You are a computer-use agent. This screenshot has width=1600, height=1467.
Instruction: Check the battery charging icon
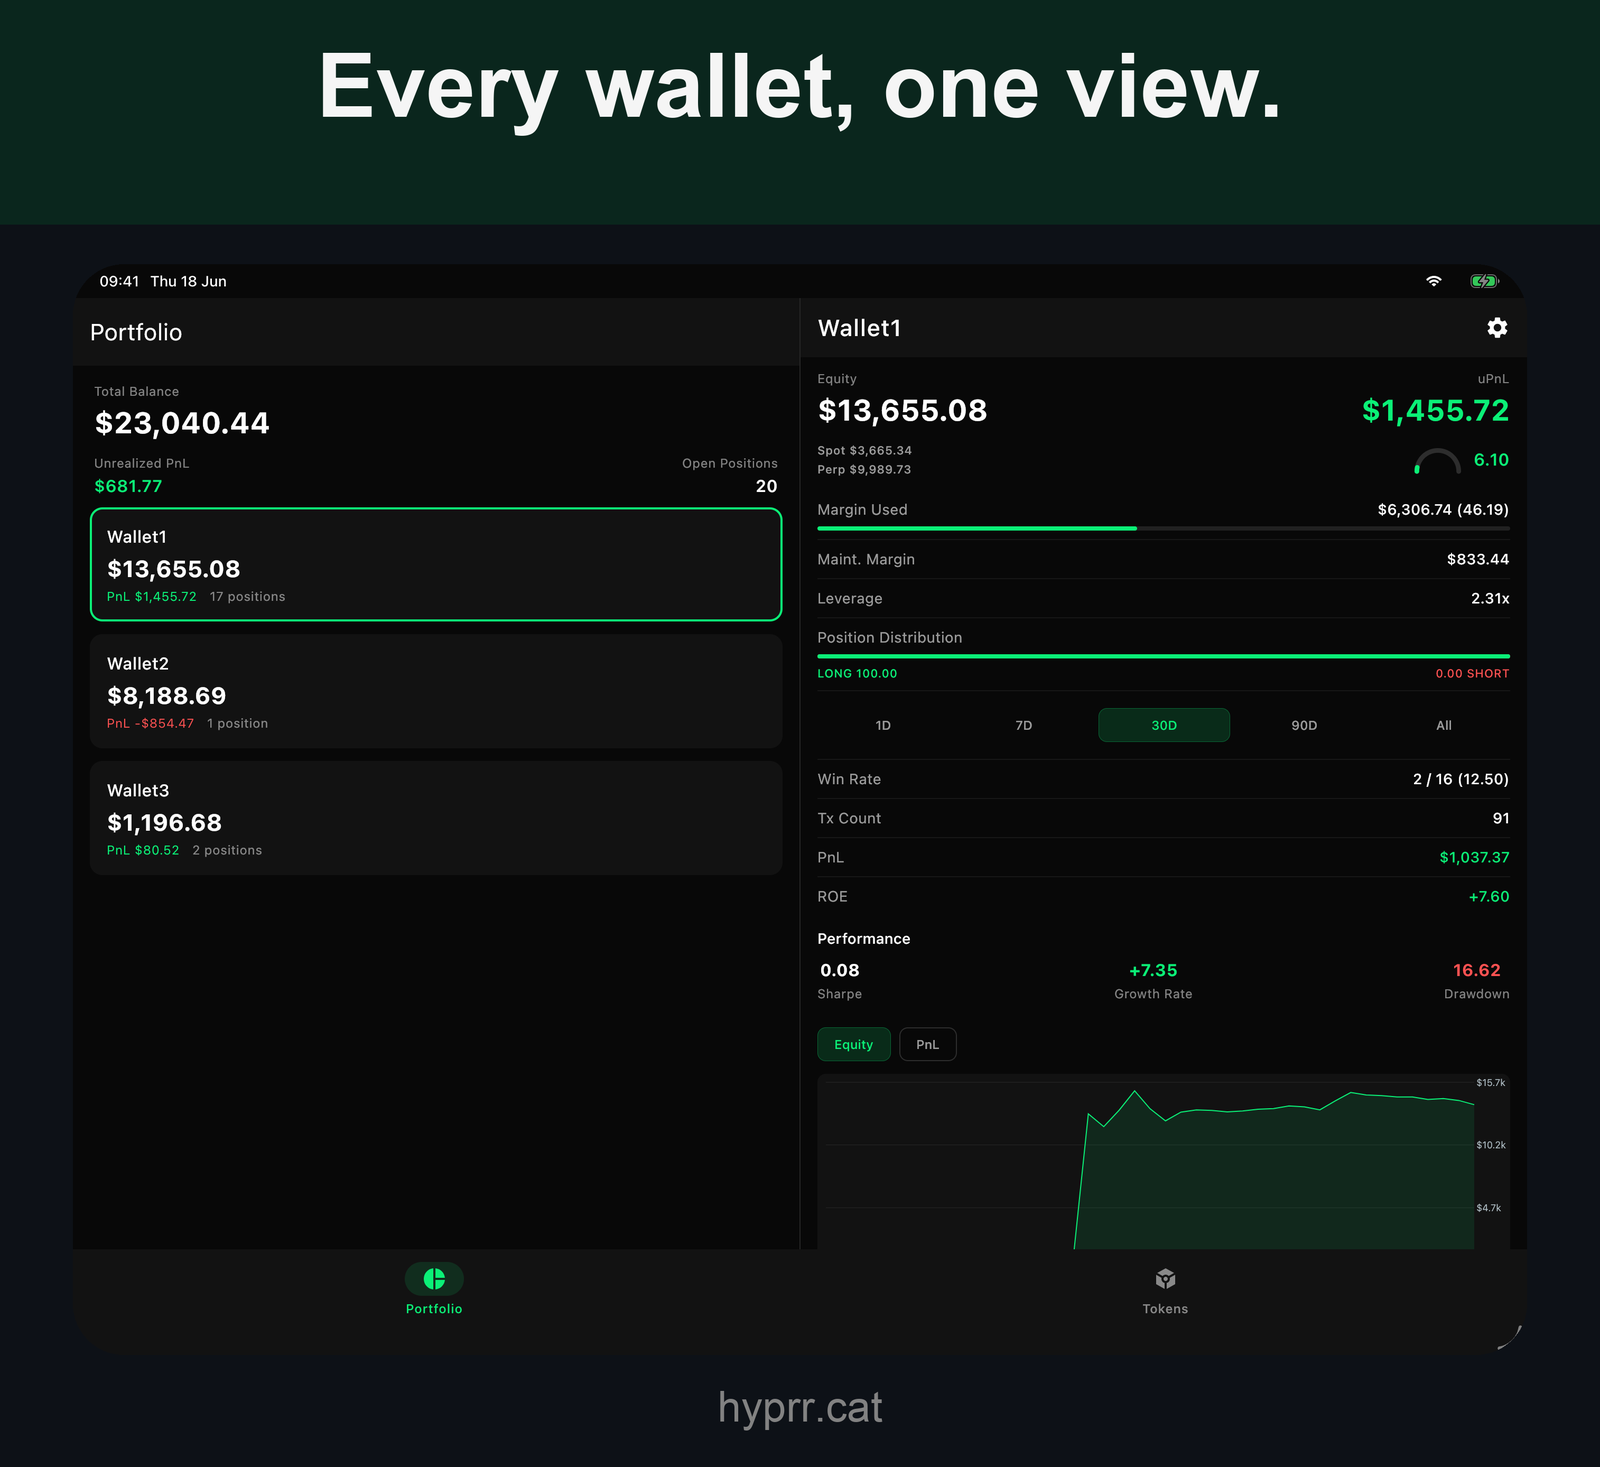tap(1484, 281)
